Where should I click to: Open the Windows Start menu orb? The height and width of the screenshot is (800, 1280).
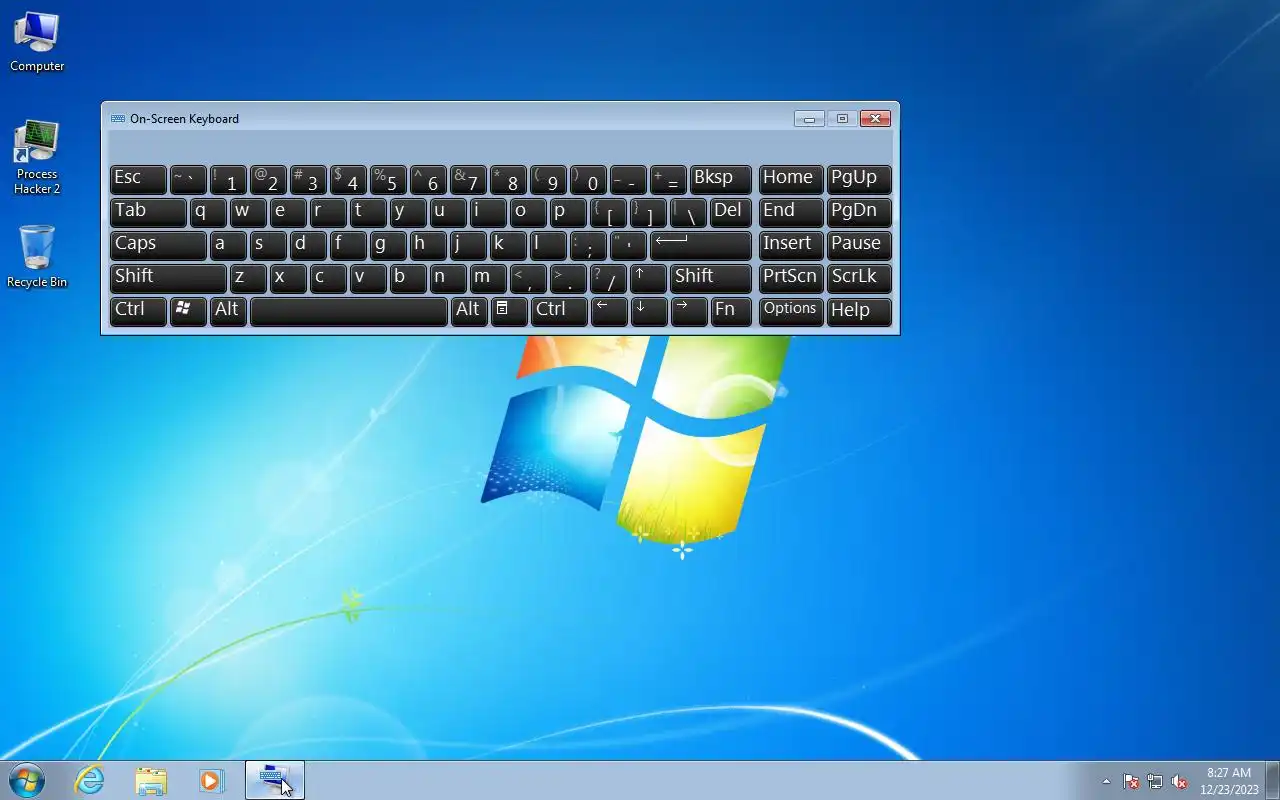pyautogui.click(x=27, y=780)
